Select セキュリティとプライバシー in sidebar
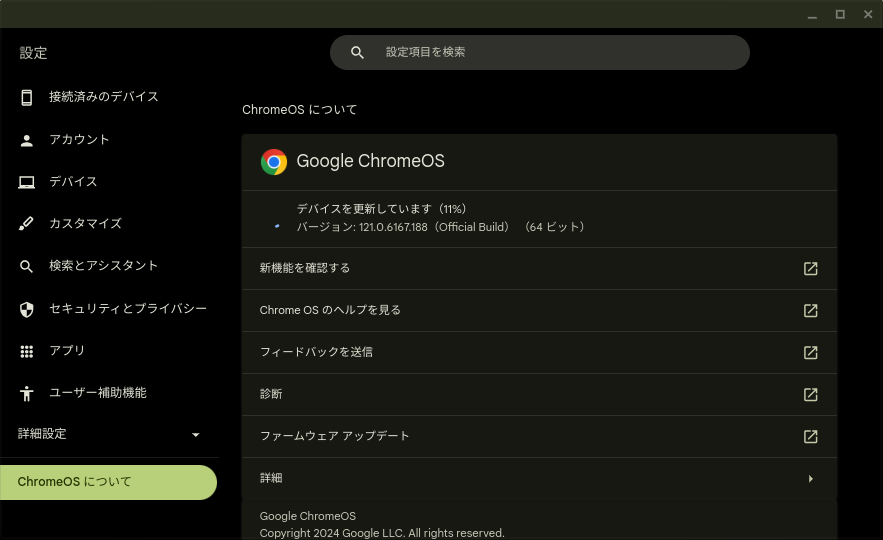 [109, 309]
